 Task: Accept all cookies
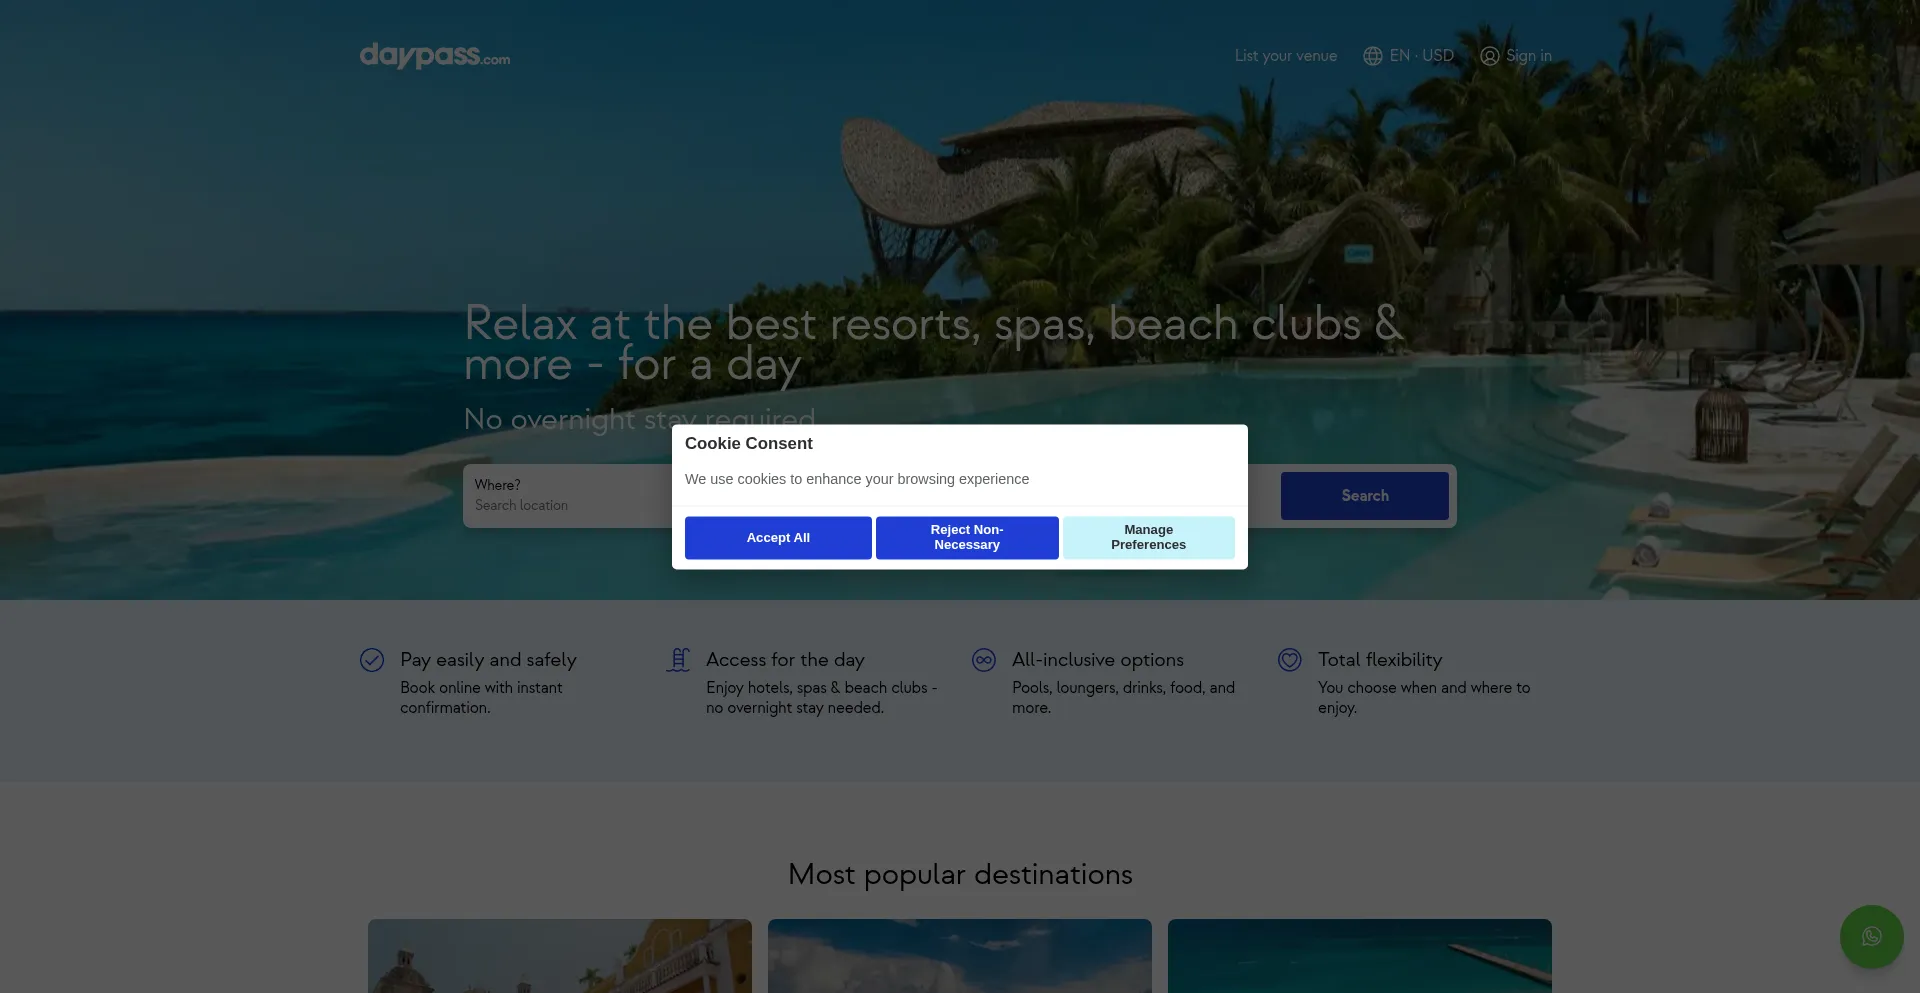(778, 538)
